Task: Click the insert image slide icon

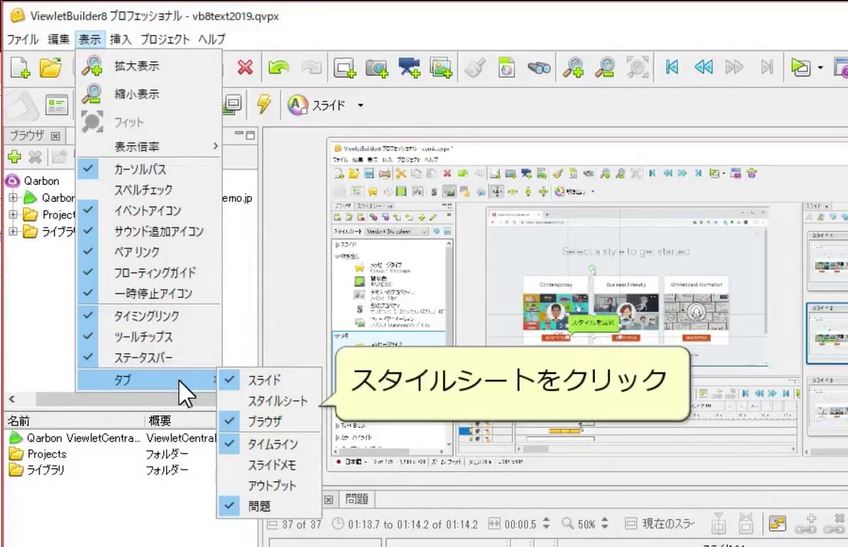Action: pyautogui.click(x=441, y=68)
